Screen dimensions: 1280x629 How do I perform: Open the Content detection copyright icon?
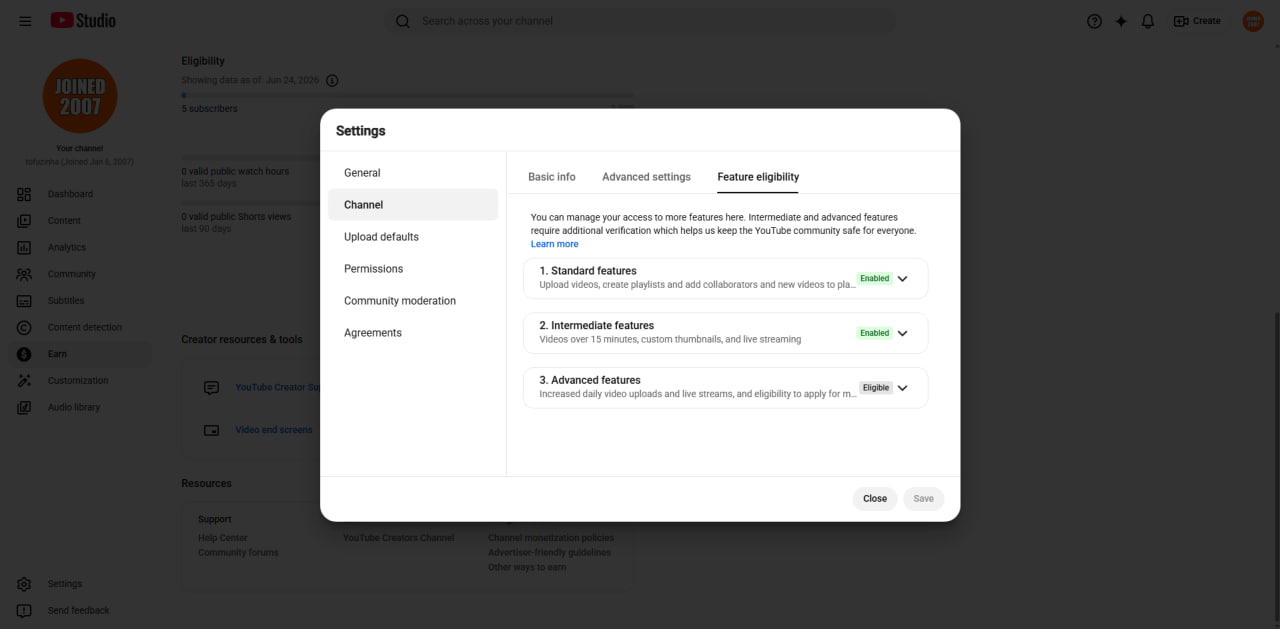coord(24,327)
